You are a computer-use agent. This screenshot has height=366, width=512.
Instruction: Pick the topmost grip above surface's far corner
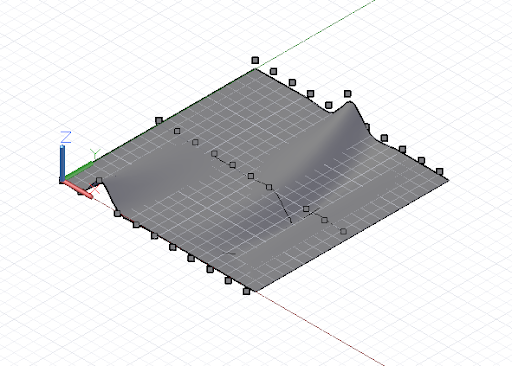tap(255, 60)
